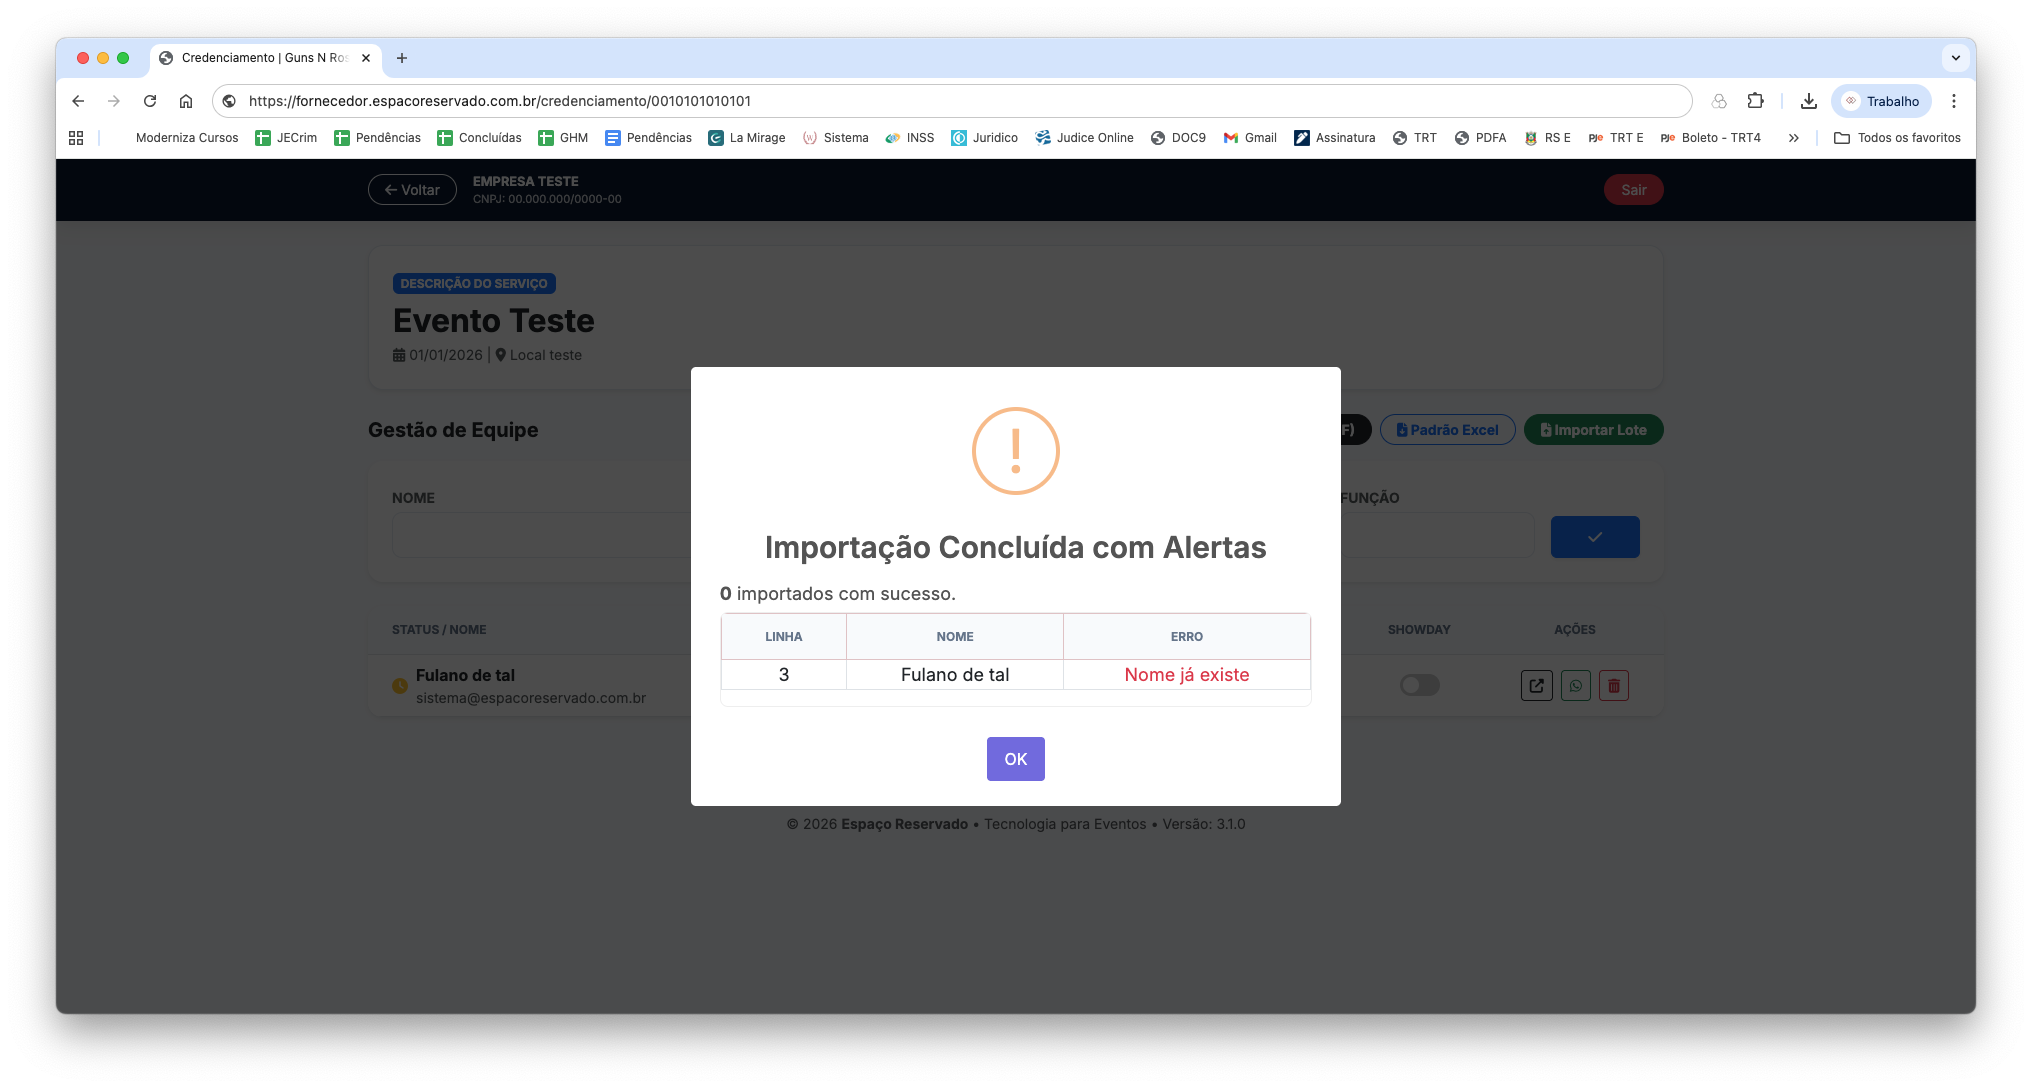Viewport: 2032px width, 1088px height.
Task: Reload the page with the refresh icon
Action: coord(150,101)
